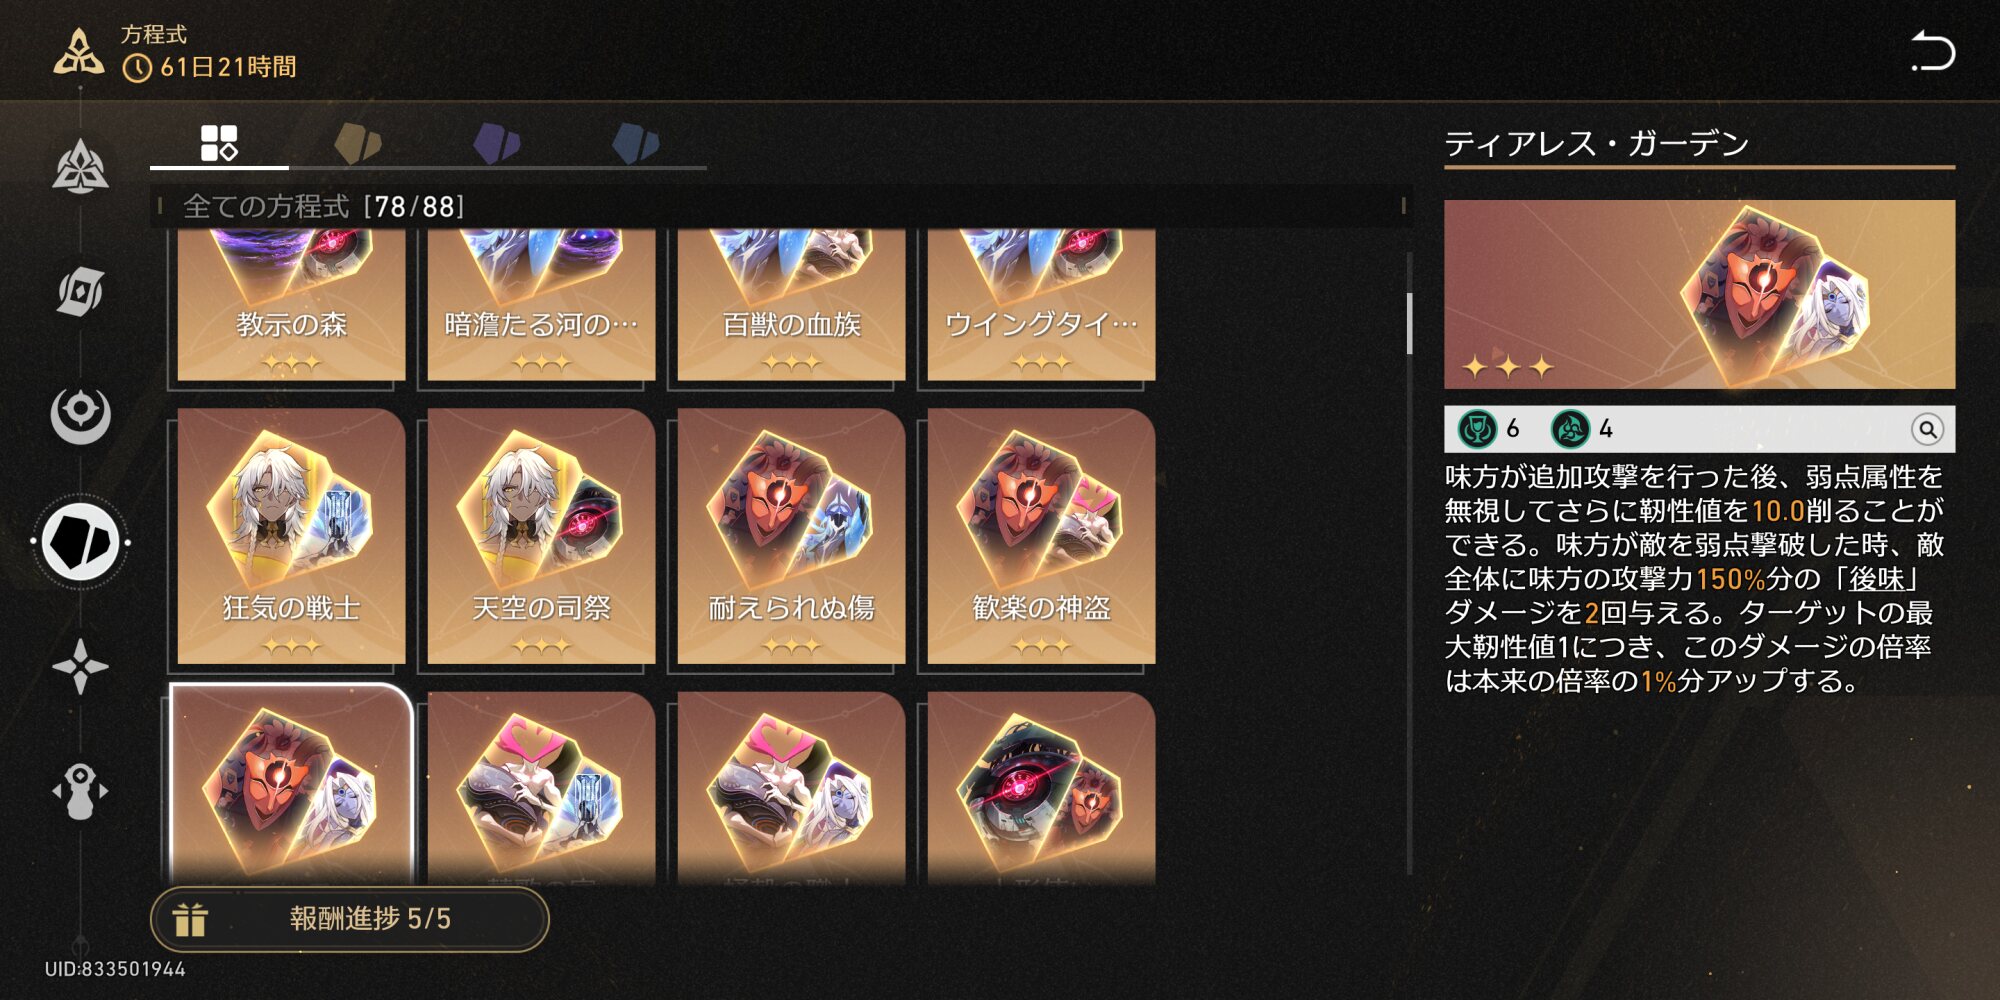Switch to the purple rarity filter tab
Image resolution: width=2000 pixels, height=1000 pixels.
point(497,143)
